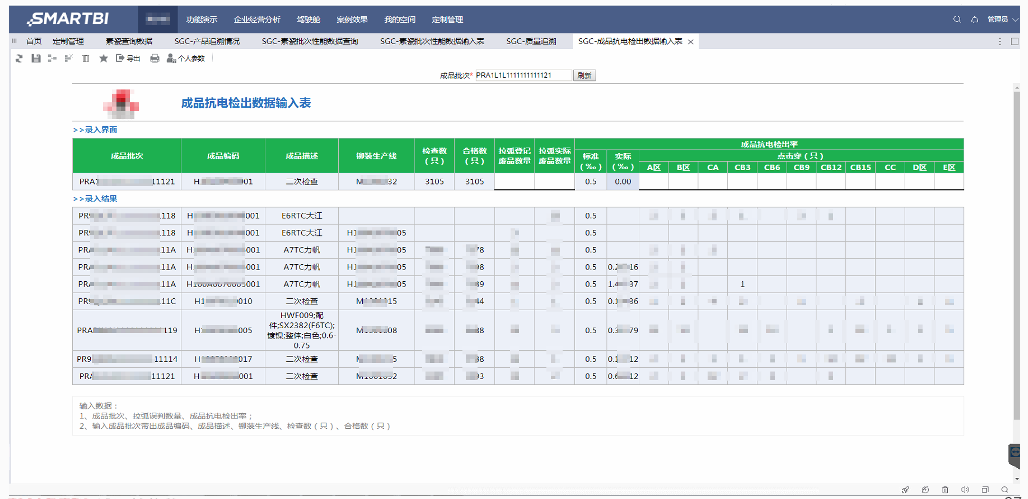Click the 拉弧实际 input cell in entry row

[x=554, y=182]
